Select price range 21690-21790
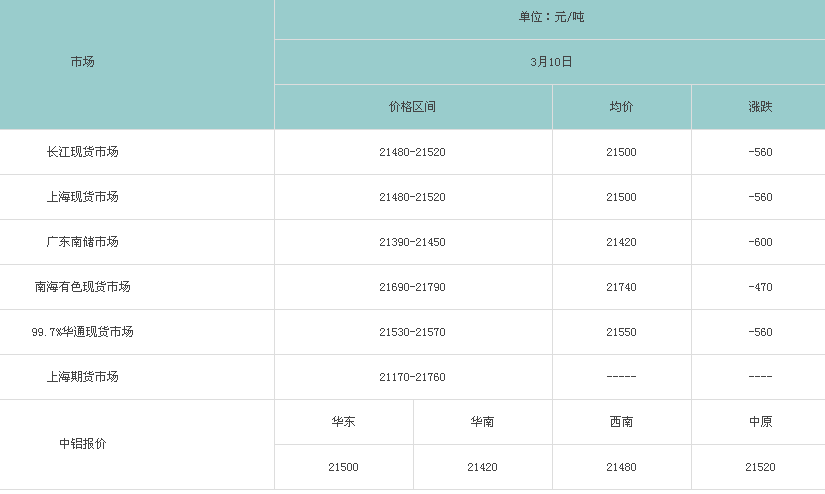The image size is (825, 494). (x=412, y=287)
